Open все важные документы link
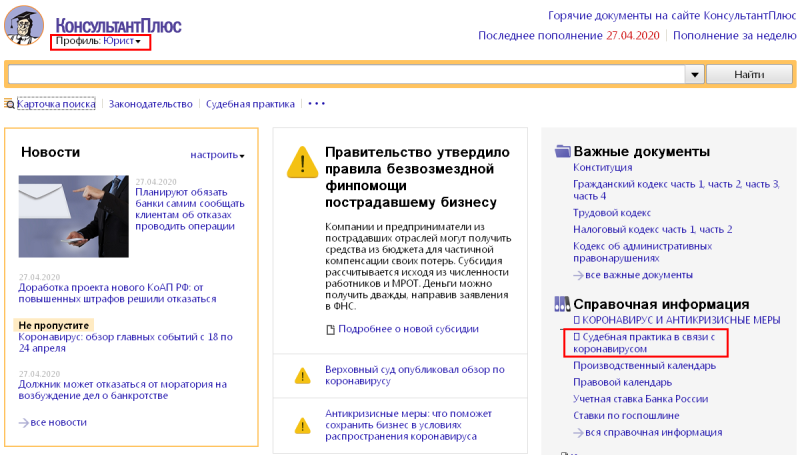The image size is (800, 455). click(x=639, y=275)
